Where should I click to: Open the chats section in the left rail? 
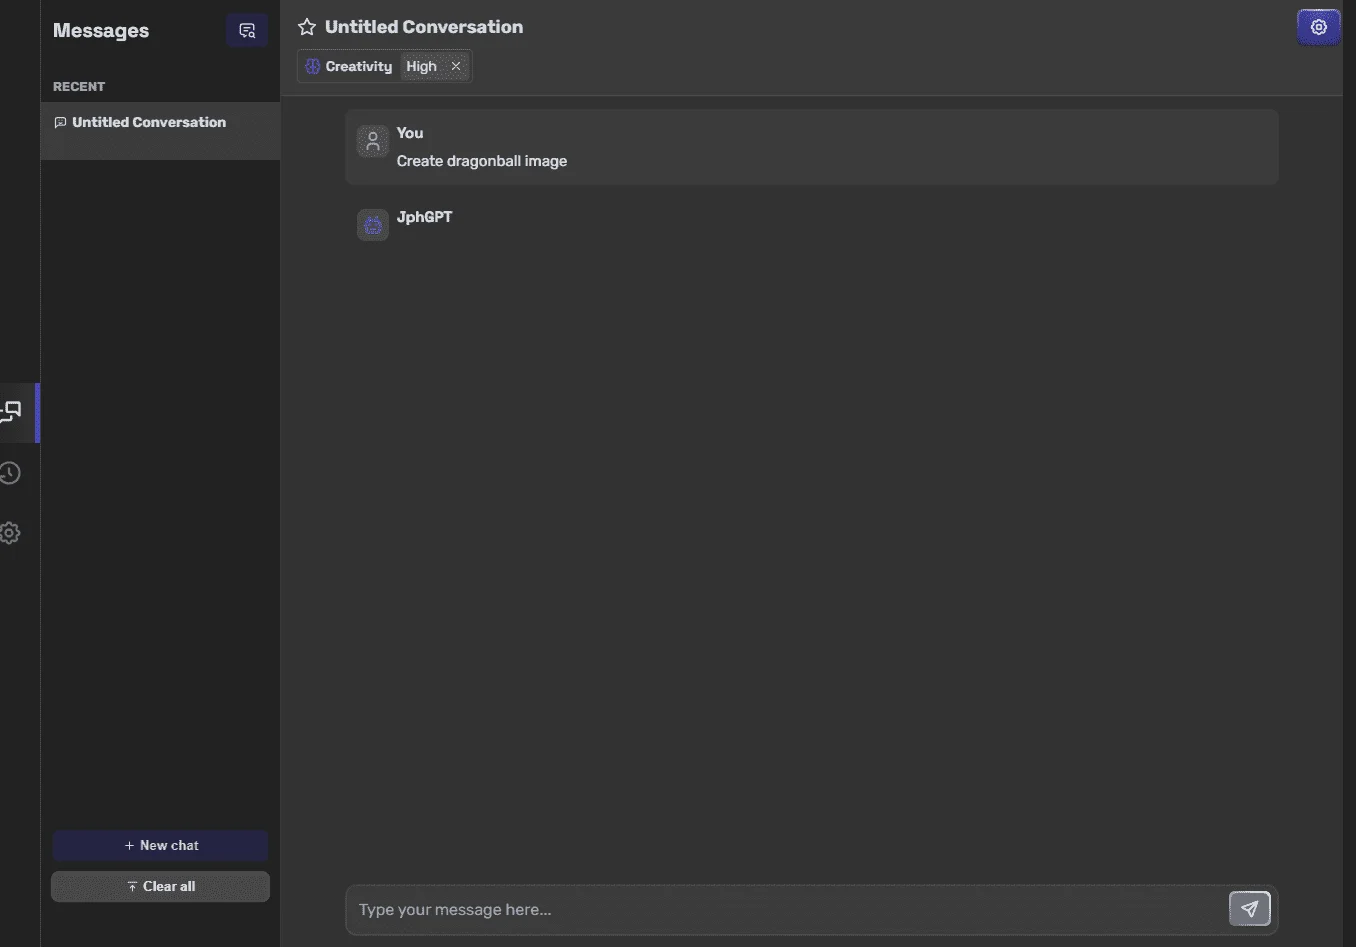10,412
